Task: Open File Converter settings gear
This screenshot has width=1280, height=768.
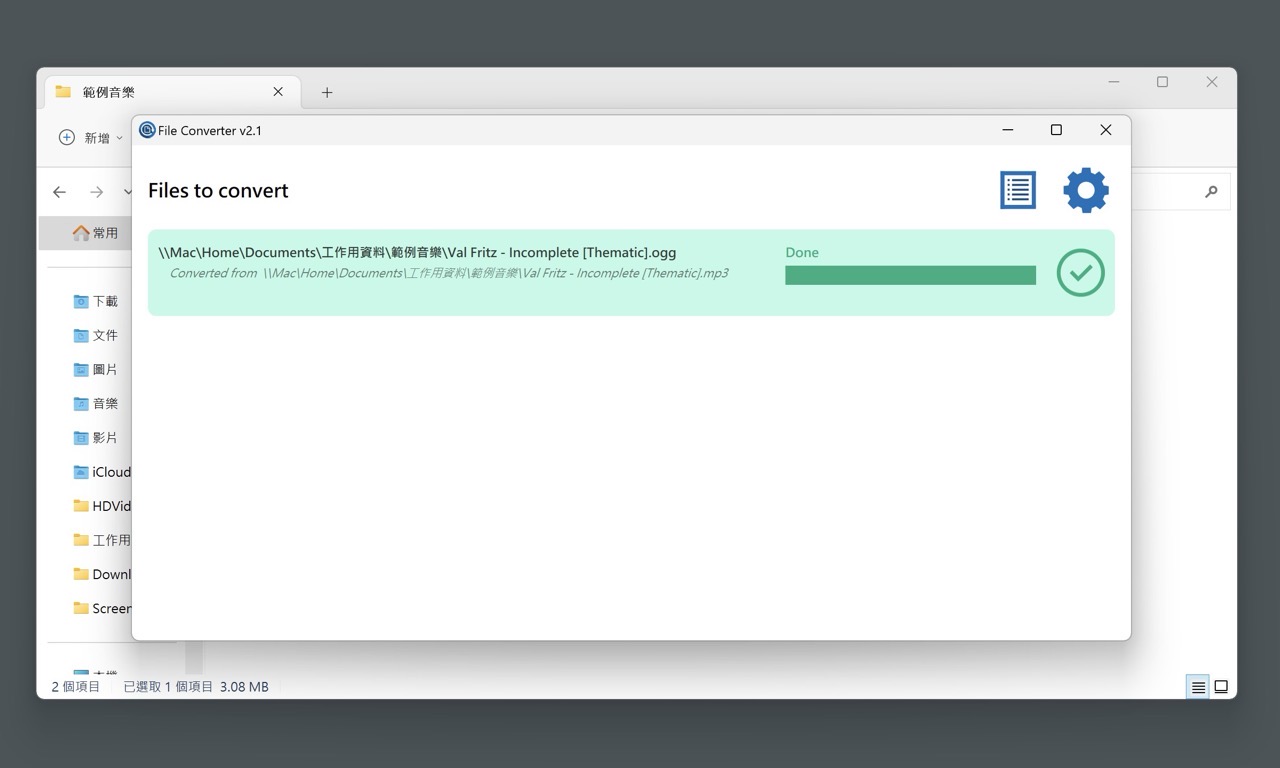Action: pos(1086,190)
